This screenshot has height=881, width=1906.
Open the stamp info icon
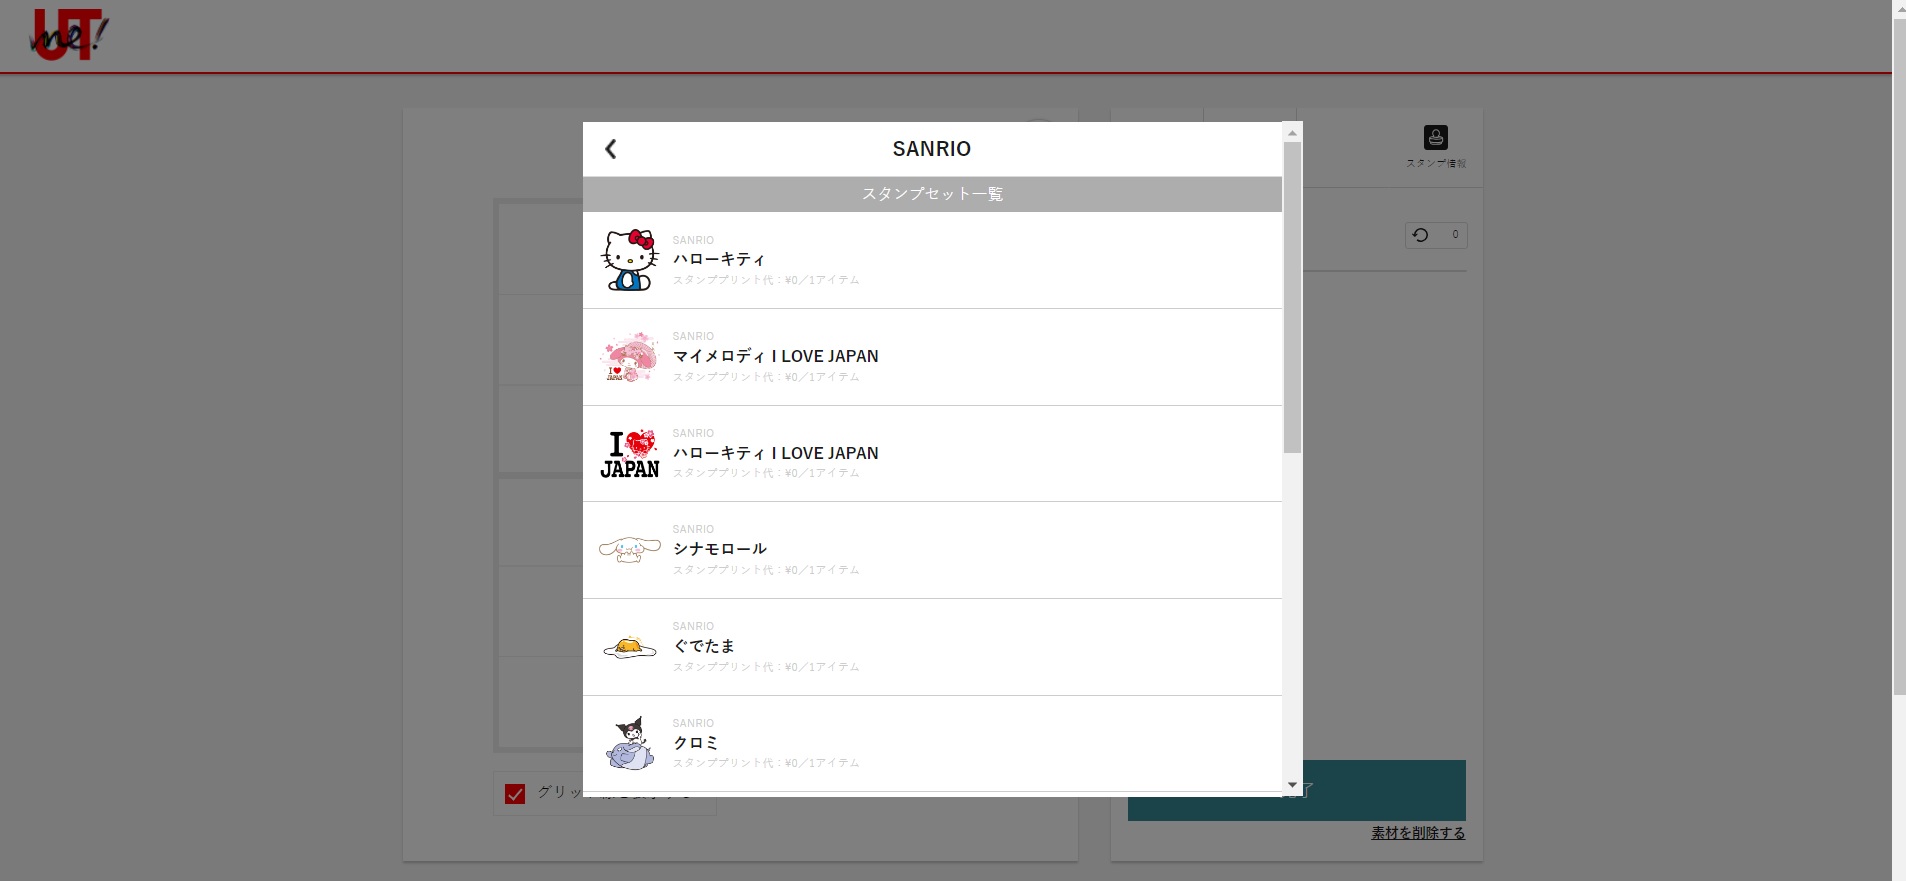[1436, 138]
